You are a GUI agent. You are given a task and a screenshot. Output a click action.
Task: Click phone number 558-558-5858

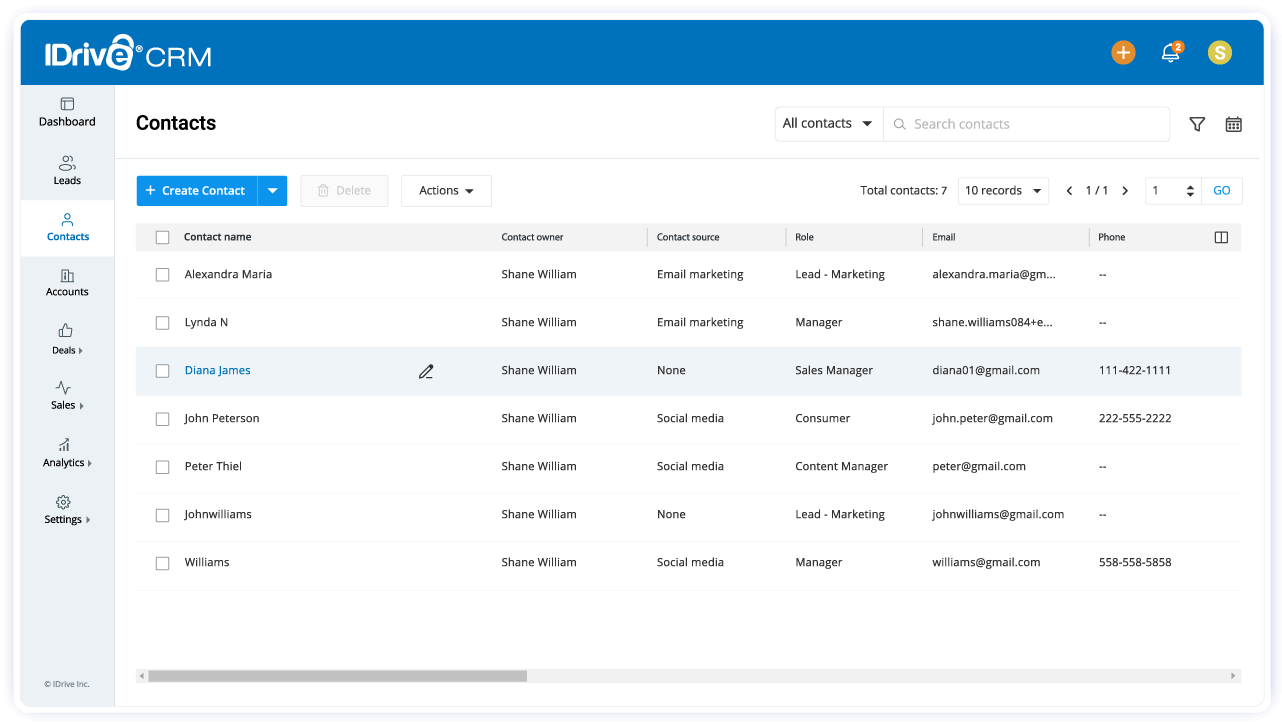tap(1135, 562)
